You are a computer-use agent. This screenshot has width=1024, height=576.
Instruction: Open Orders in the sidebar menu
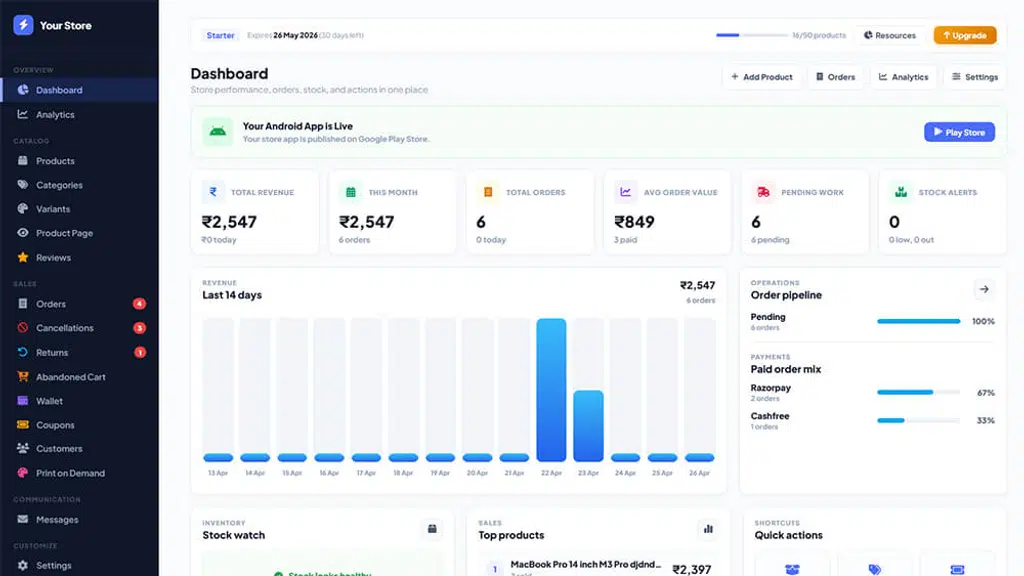(x=79, y=304)
